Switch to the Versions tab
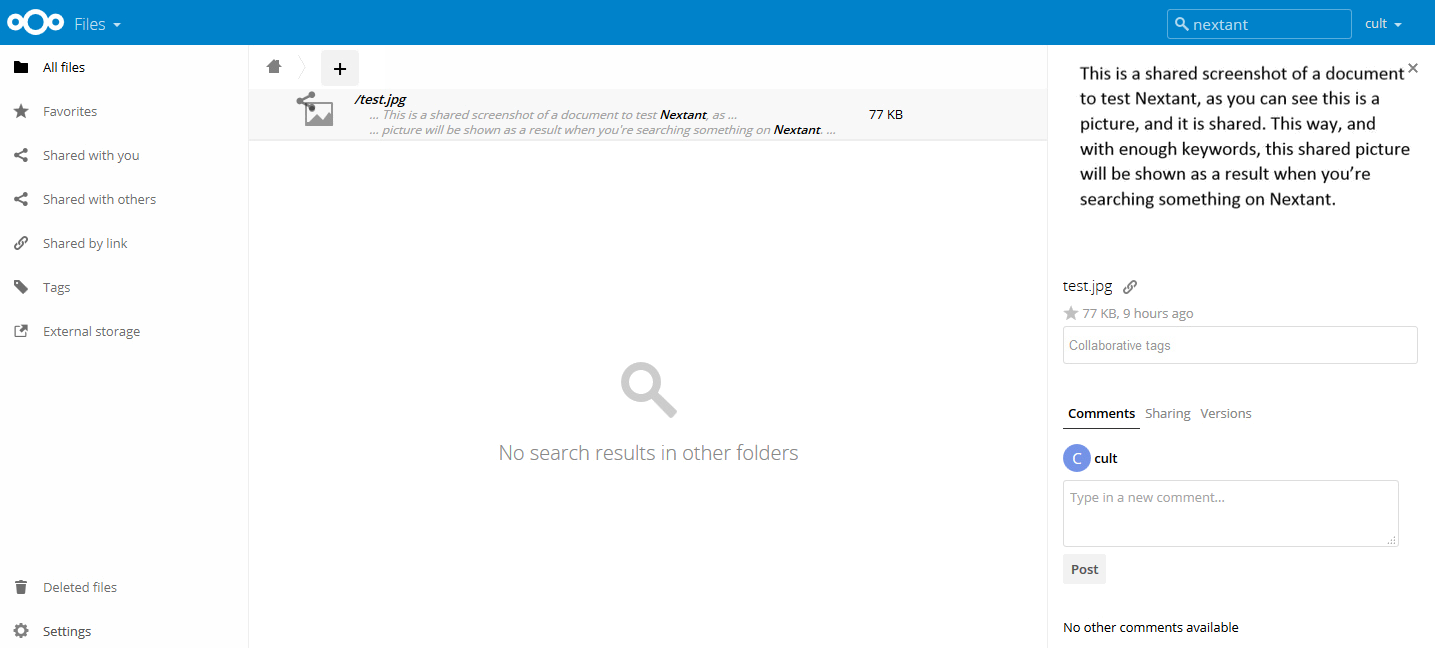This screenshot has height=648, width=1435. pyautogui.click(x=1225, y=413)
